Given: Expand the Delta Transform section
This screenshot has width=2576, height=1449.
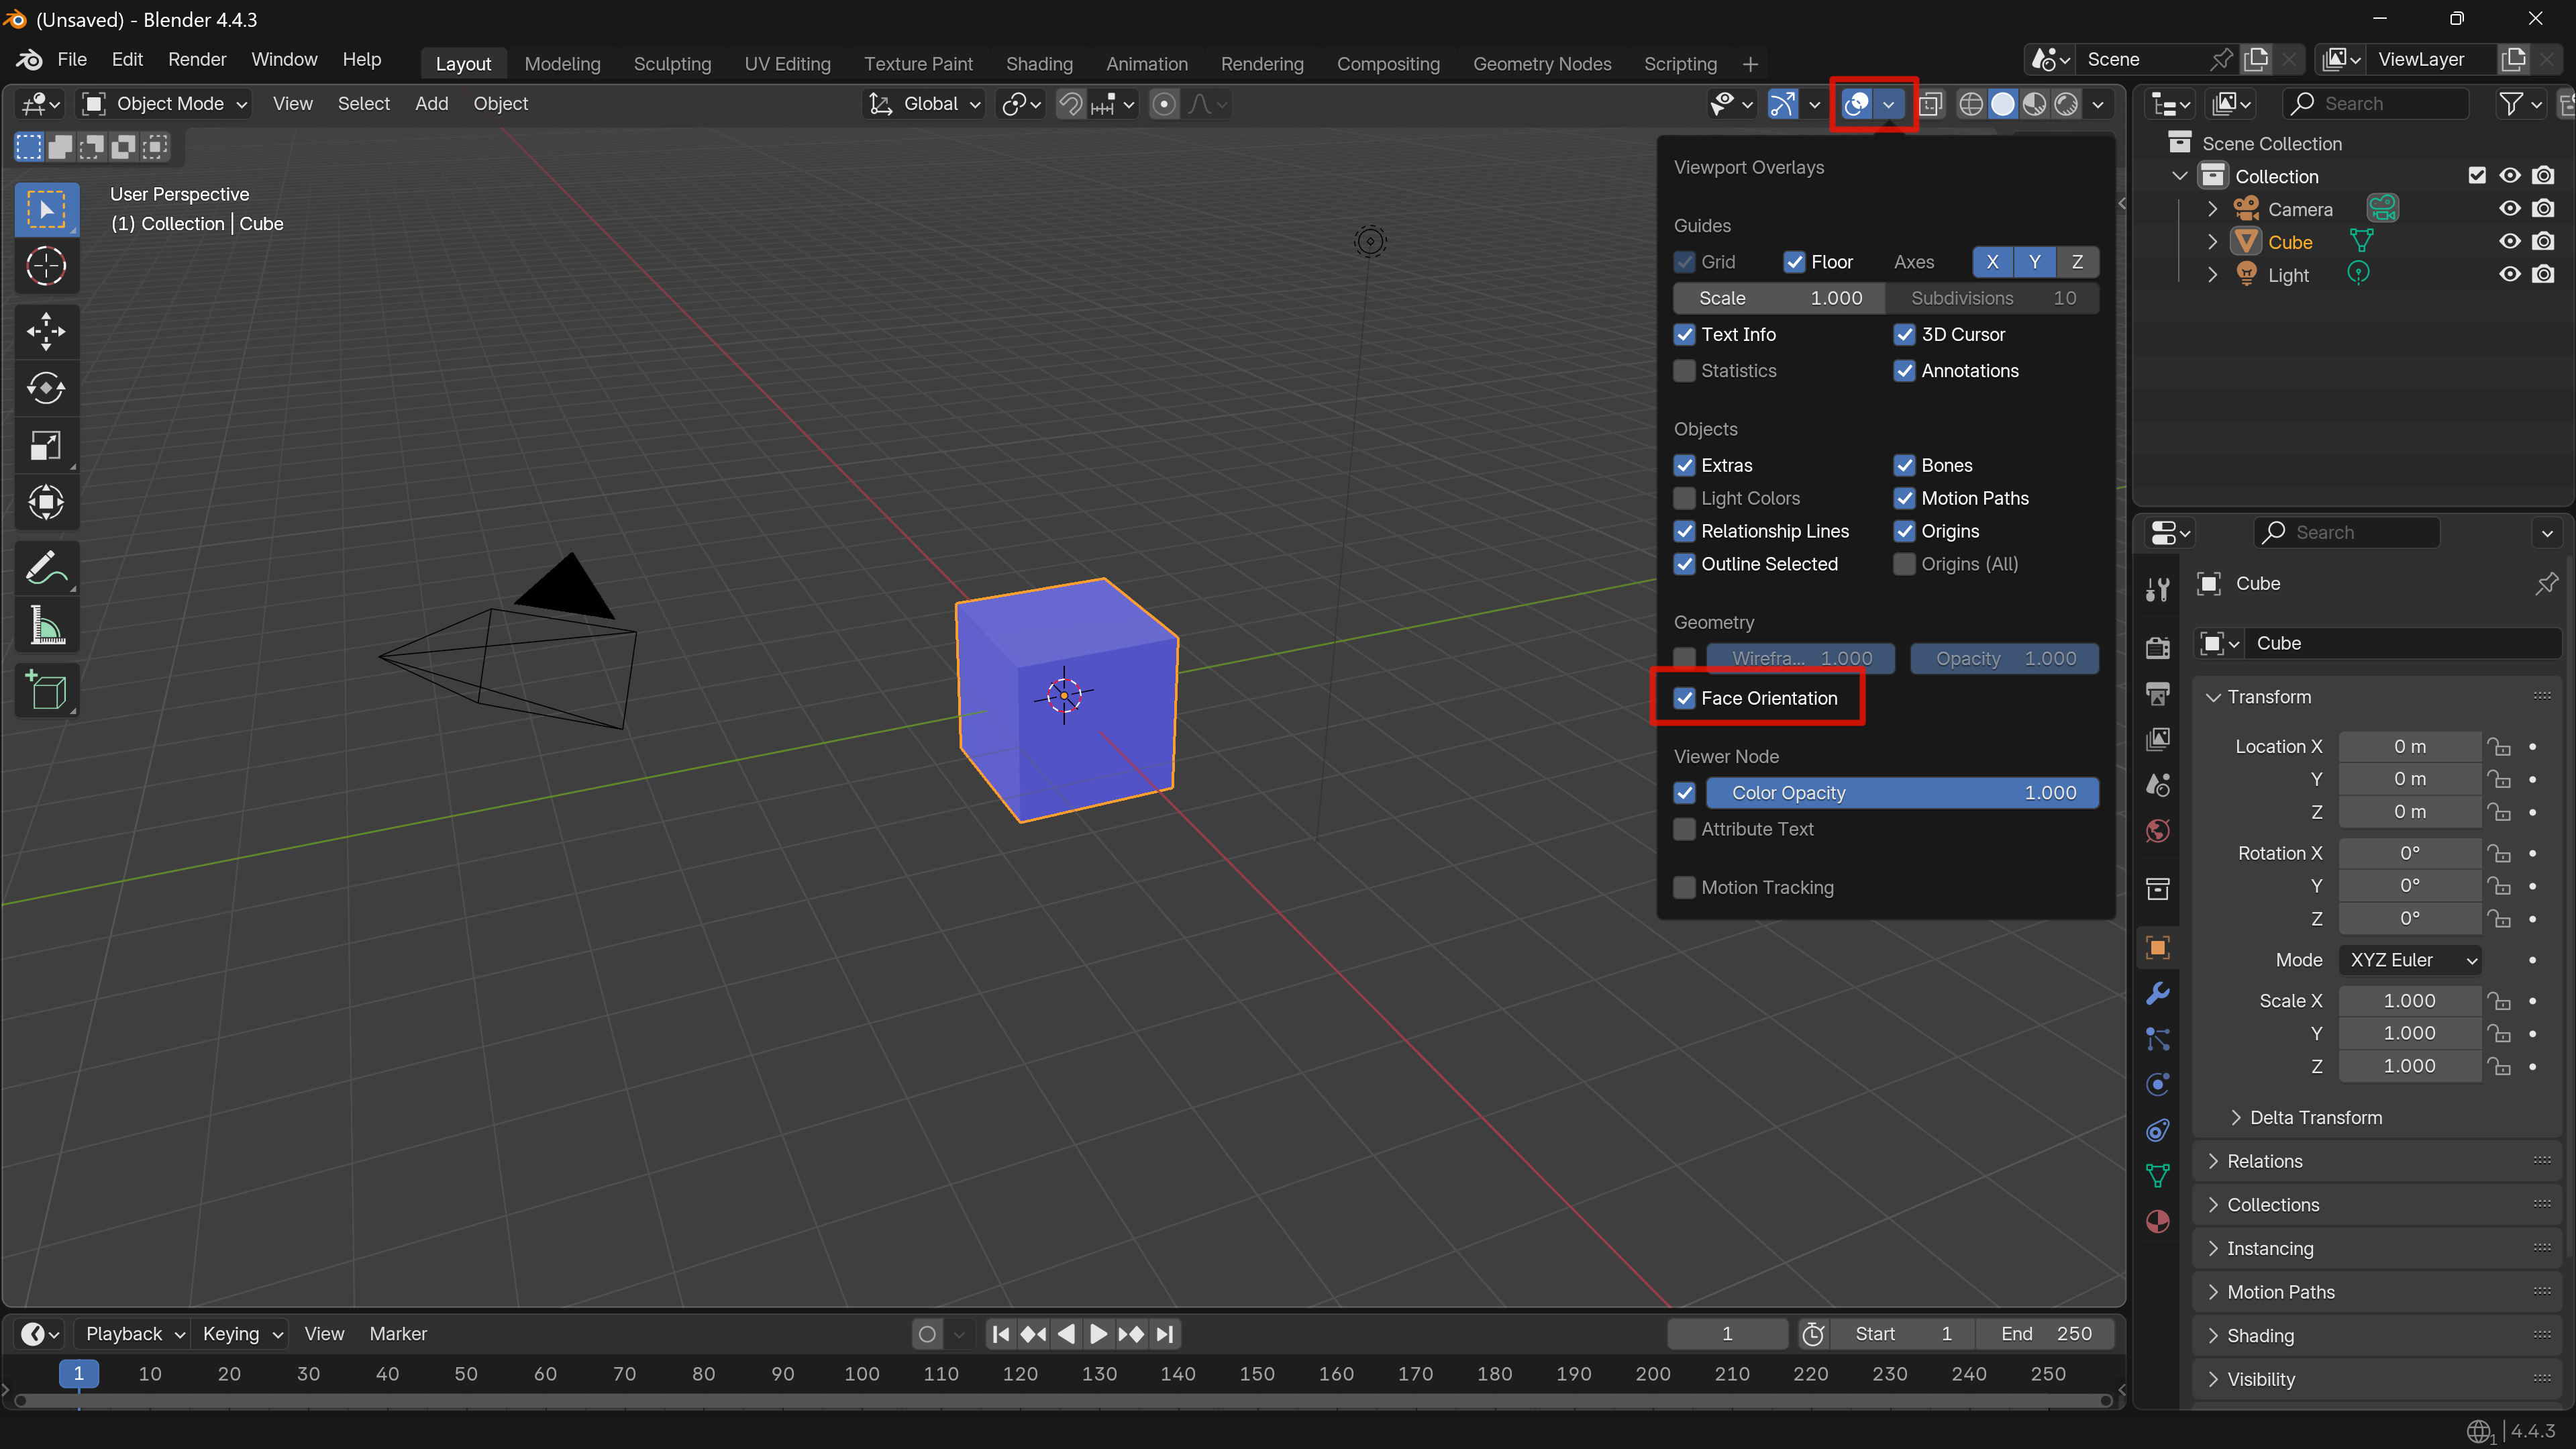Looking at the screenshot, I should point(2315,1118).
